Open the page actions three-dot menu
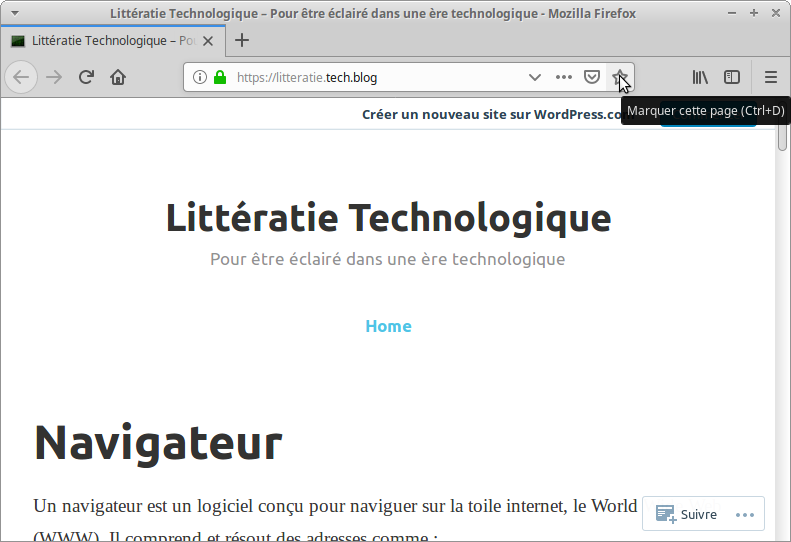The image size is (791, 542). [564, 77]
